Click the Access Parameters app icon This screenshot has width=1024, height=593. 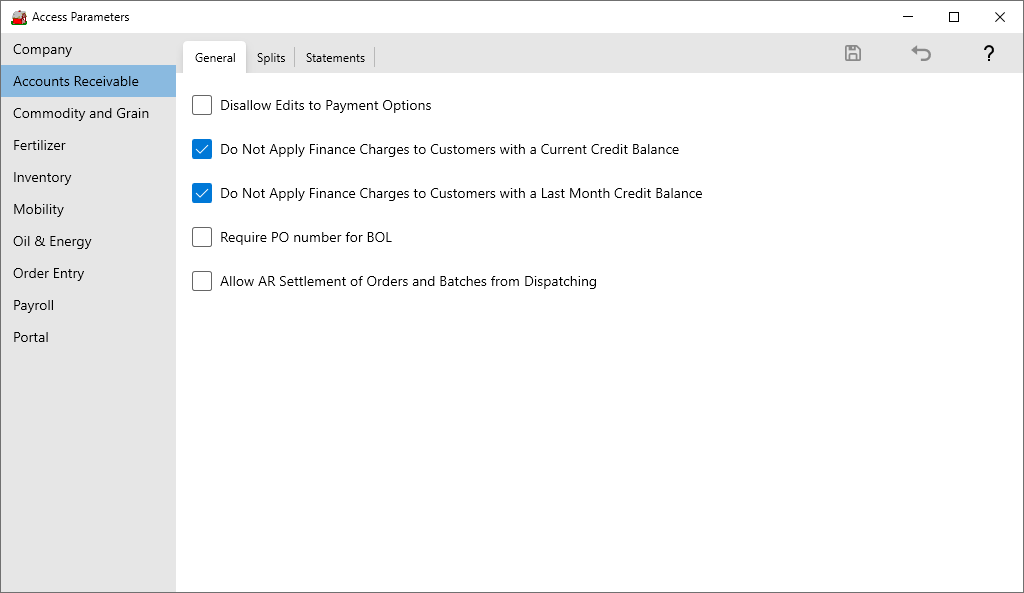tap(18, 17)
